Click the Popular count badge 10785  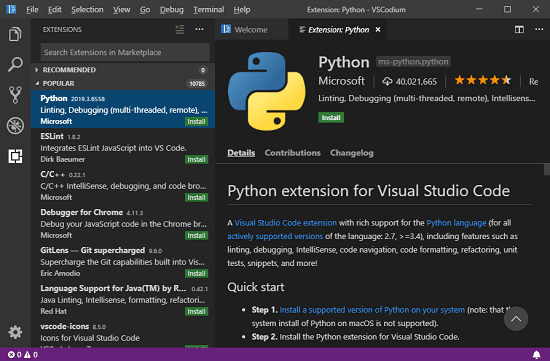pyautogui.click(x=197, y=84)
